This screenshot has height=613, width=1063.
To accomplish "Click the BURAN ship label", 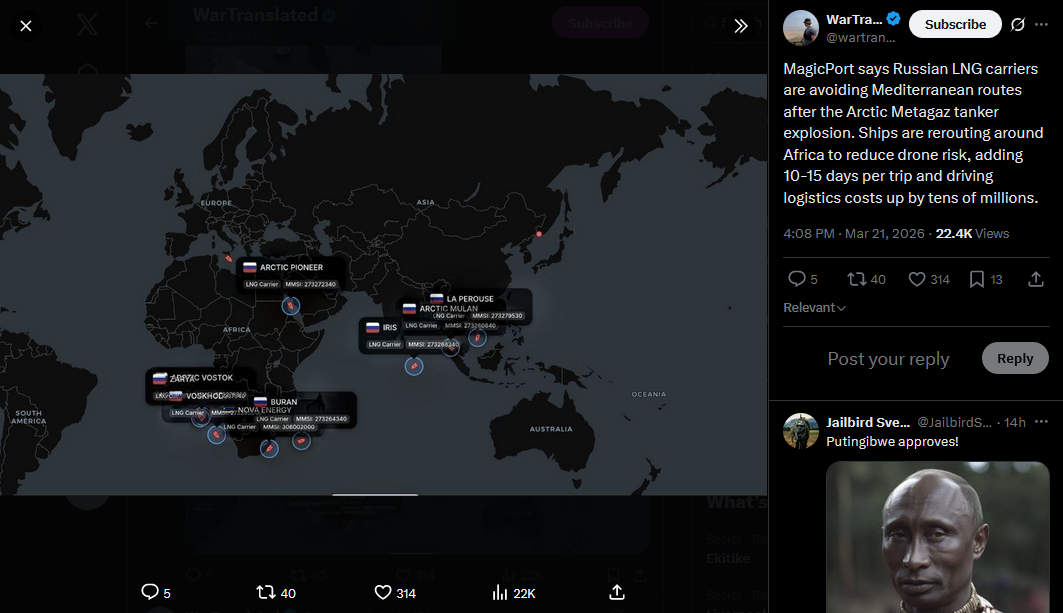I will click(x=283, y=402).
